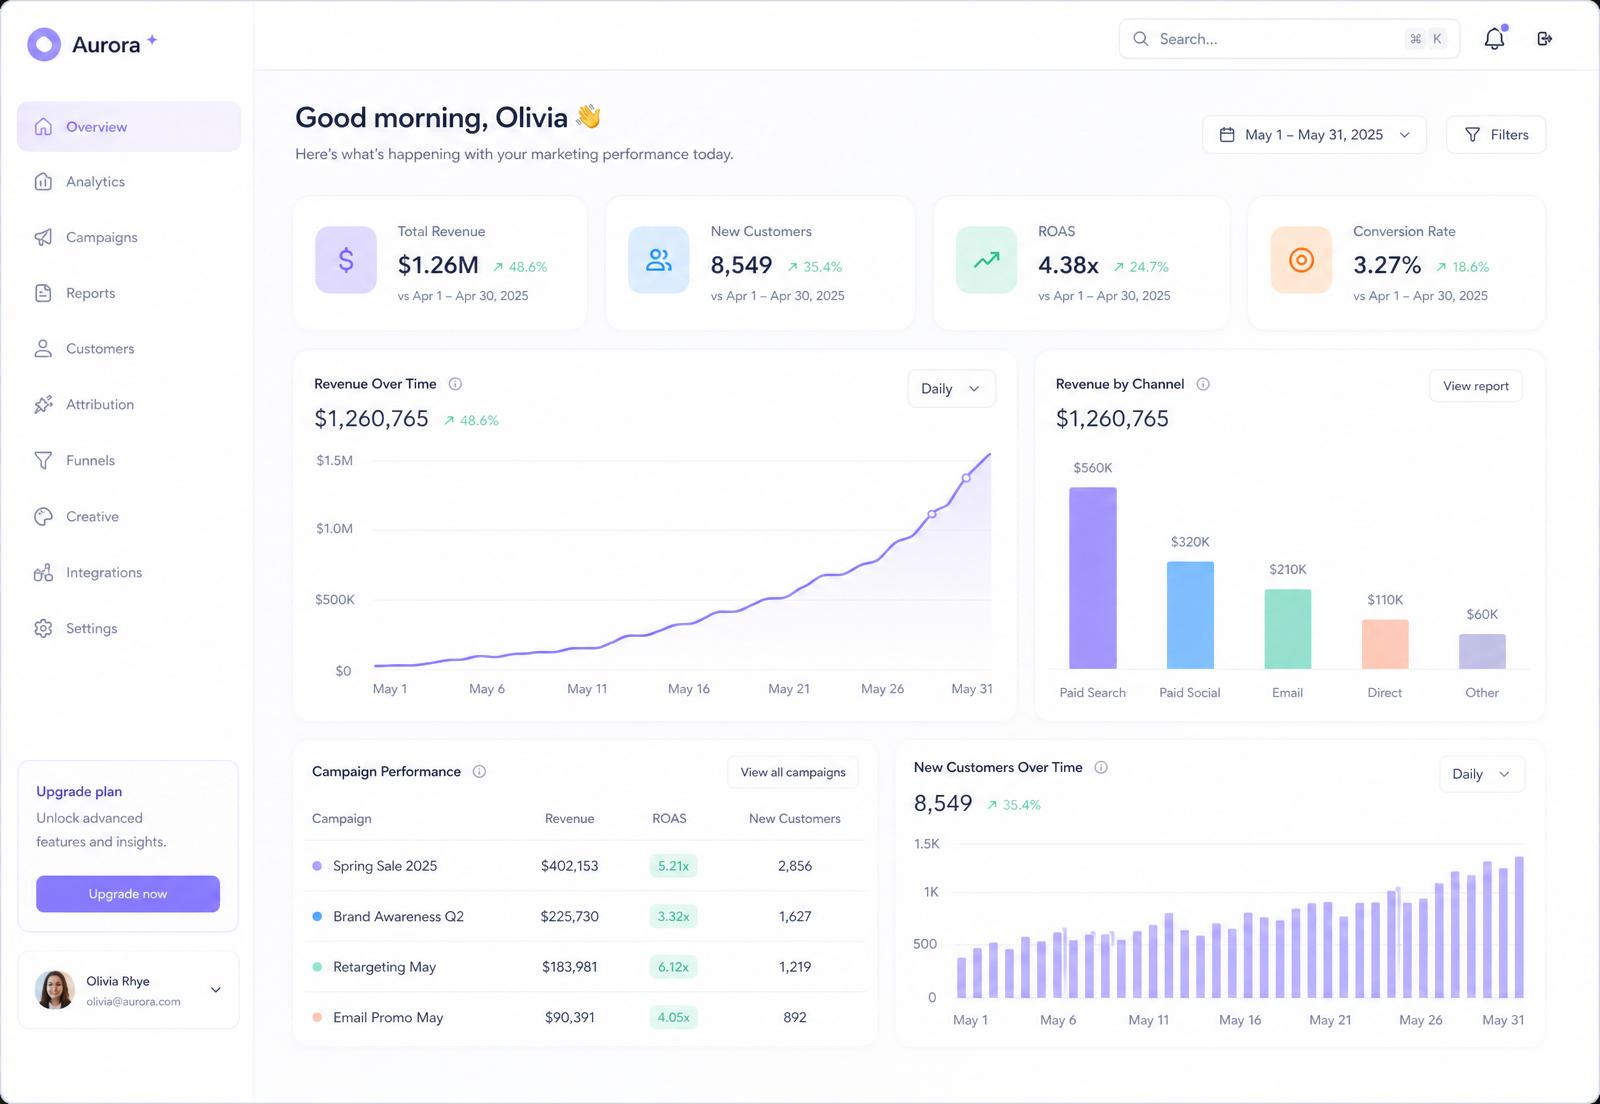Open Reports in sidebar
This screenshot has height=1104, width=1600.
[129, 293]
